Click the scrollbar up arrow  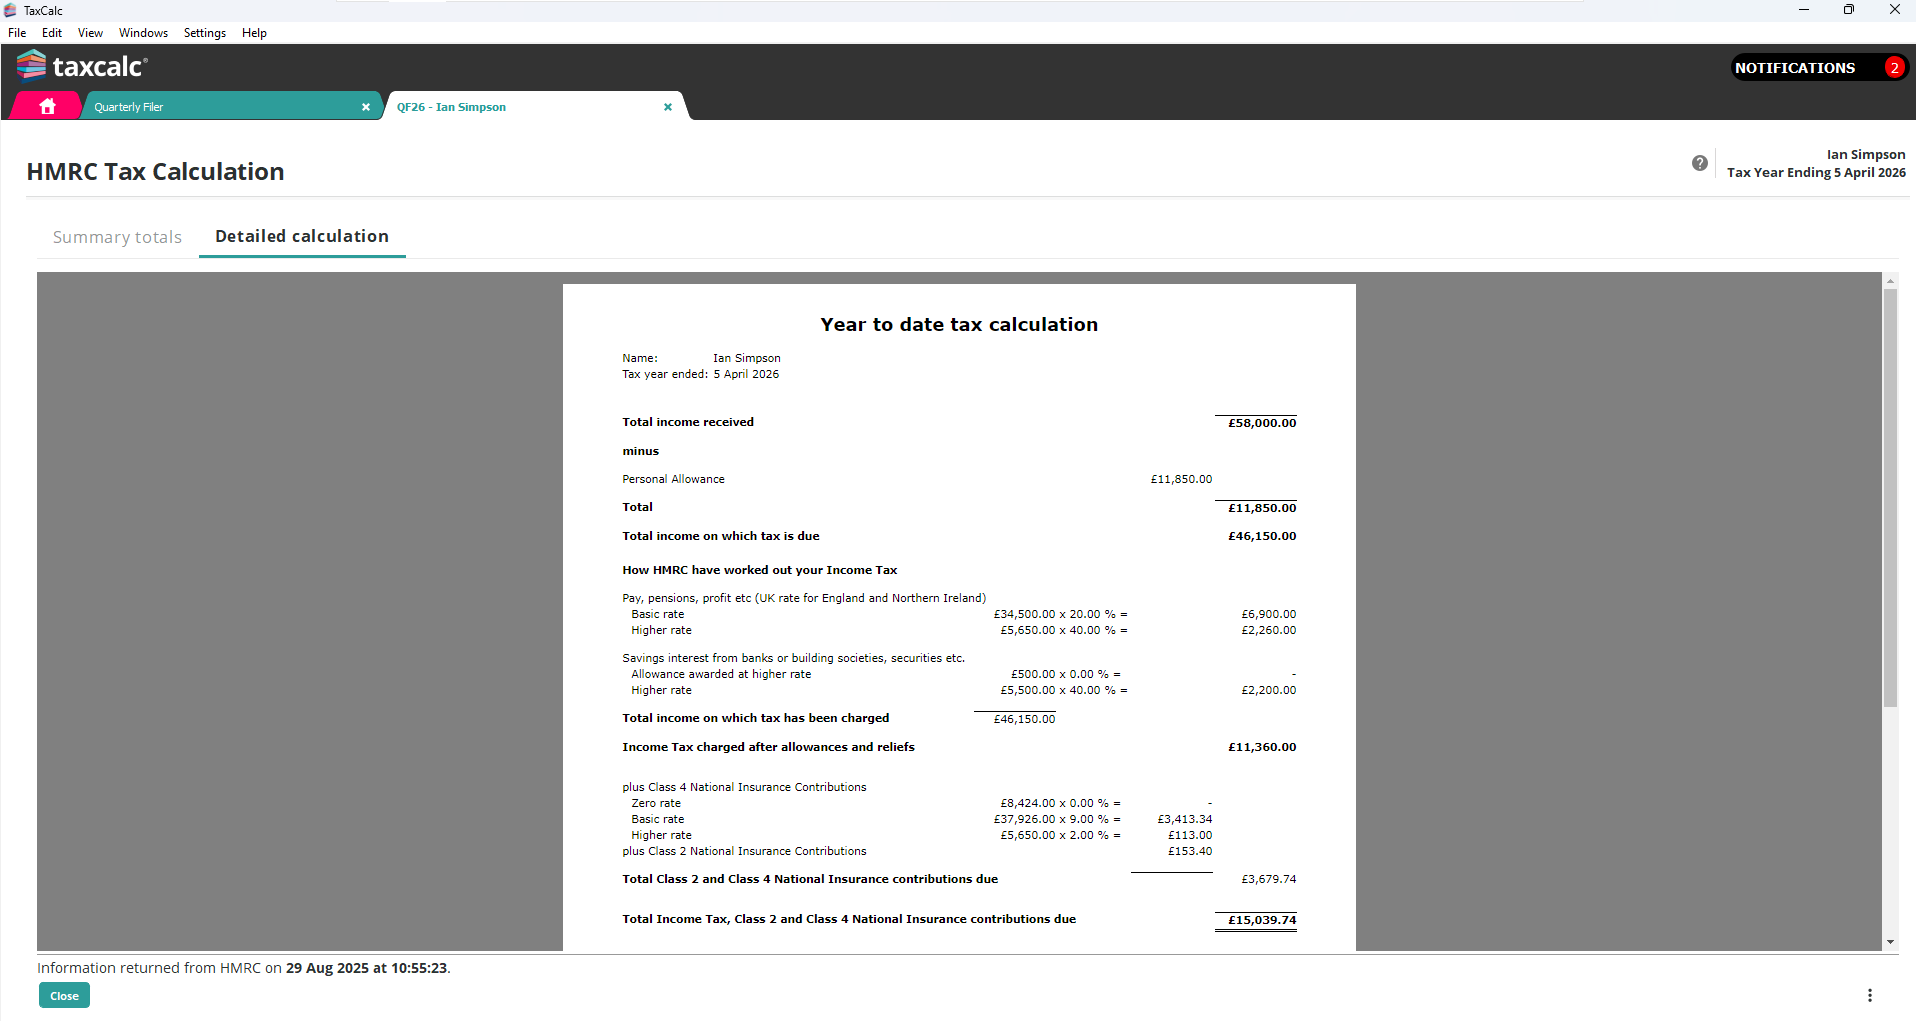click(1890, 281)
